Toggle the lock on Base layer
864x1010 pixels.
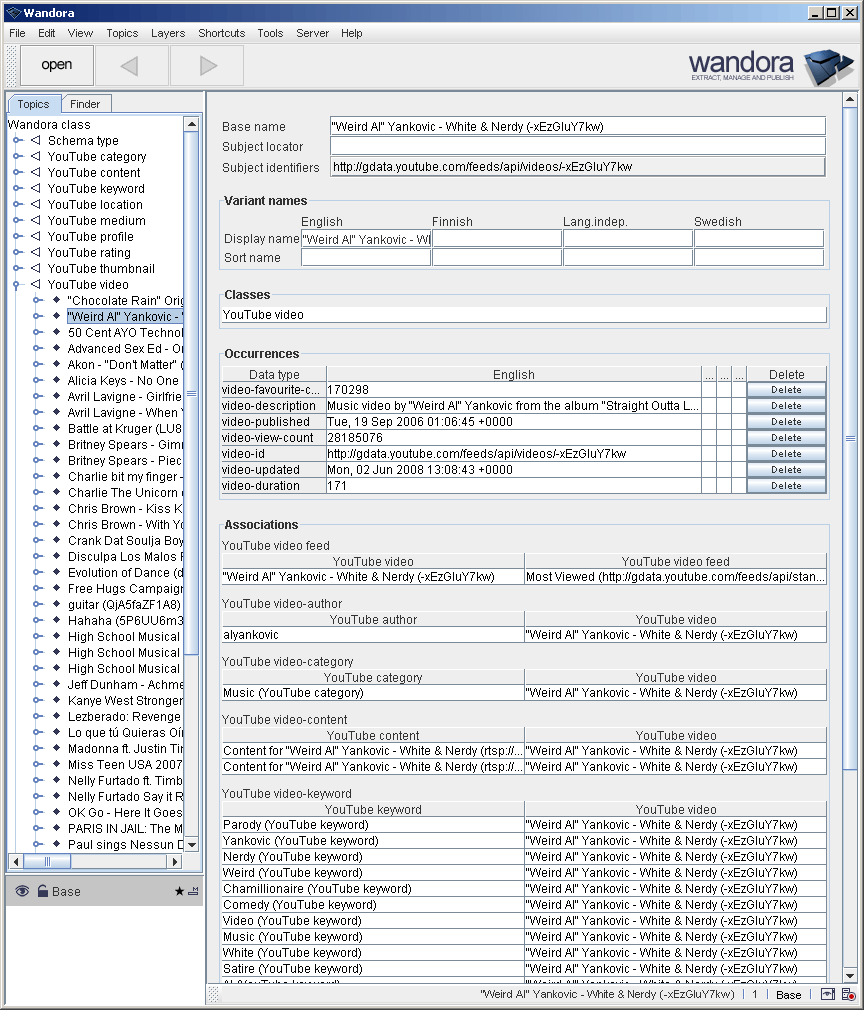[43, 891]
